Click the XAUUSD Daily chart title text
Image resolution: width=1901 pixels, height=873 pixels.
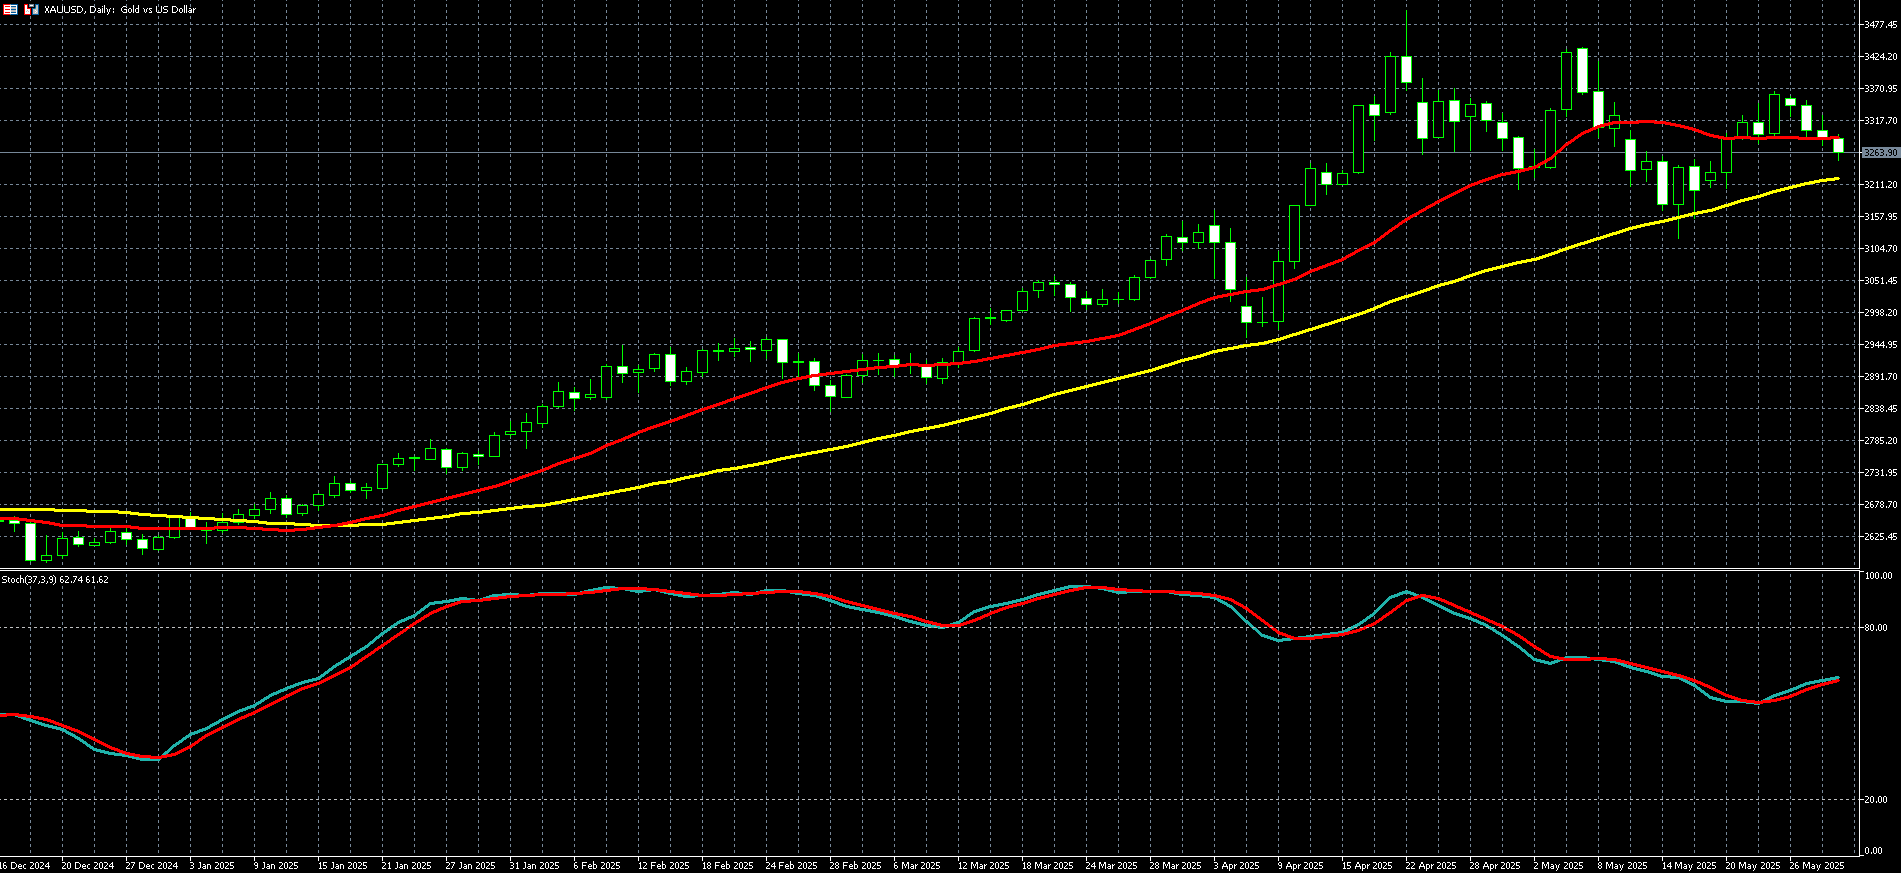pyautogui.click(x=120, y=9)
